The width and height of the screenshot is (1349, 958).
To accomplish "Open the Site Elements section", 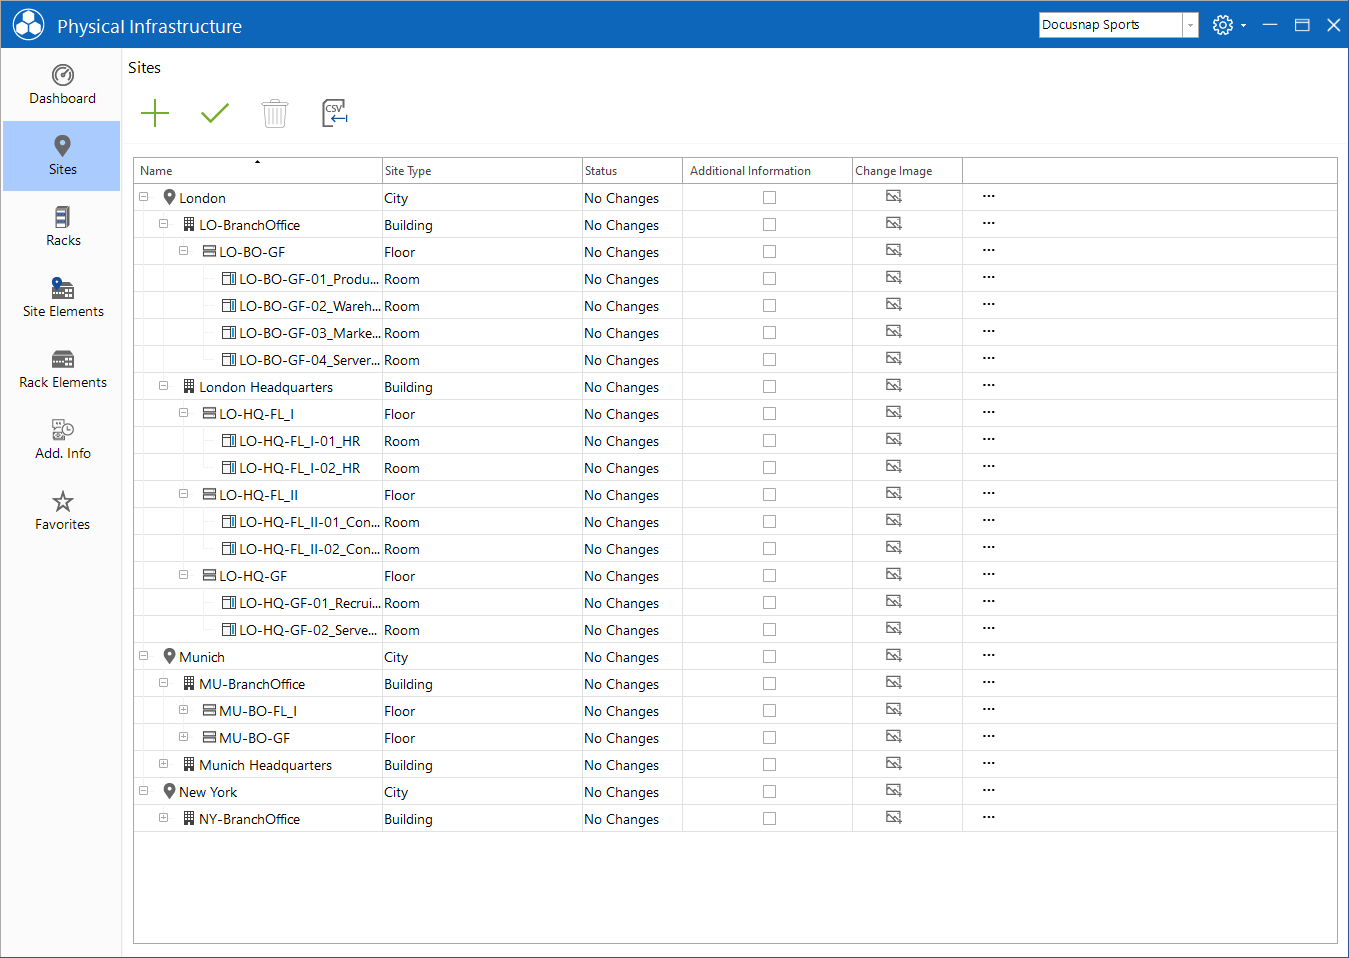I will point(62,298).
